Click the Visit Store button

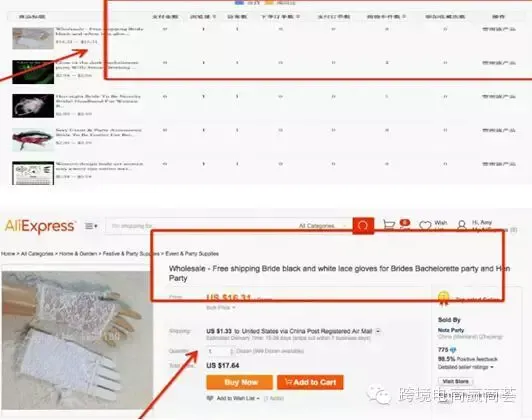click(x=455, y=382)
